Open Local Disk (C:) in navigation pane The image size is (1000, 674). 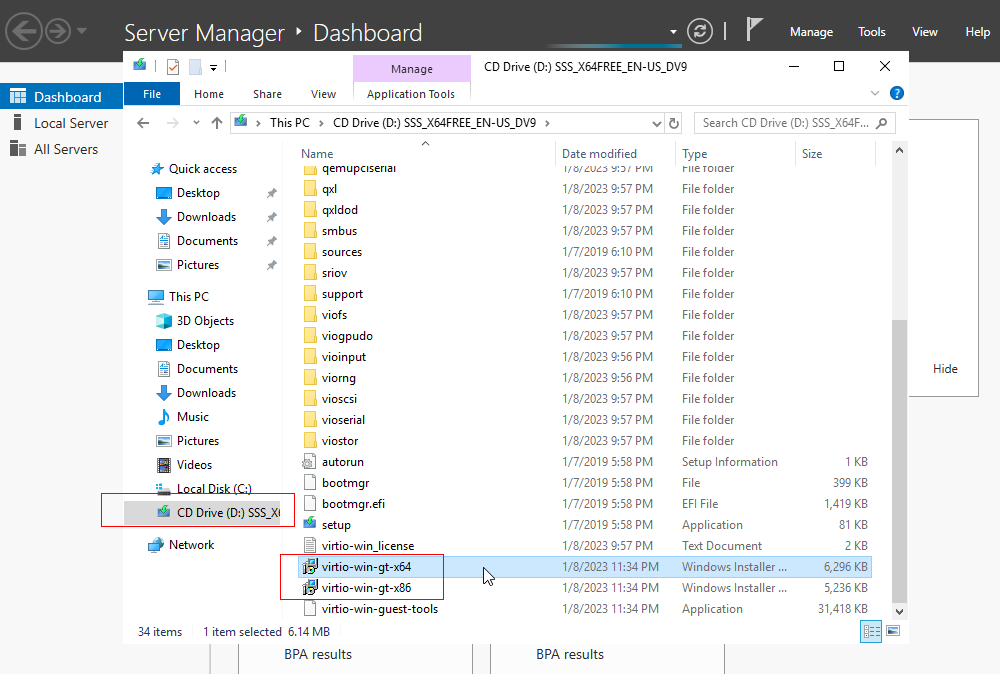tap(214, 488)
